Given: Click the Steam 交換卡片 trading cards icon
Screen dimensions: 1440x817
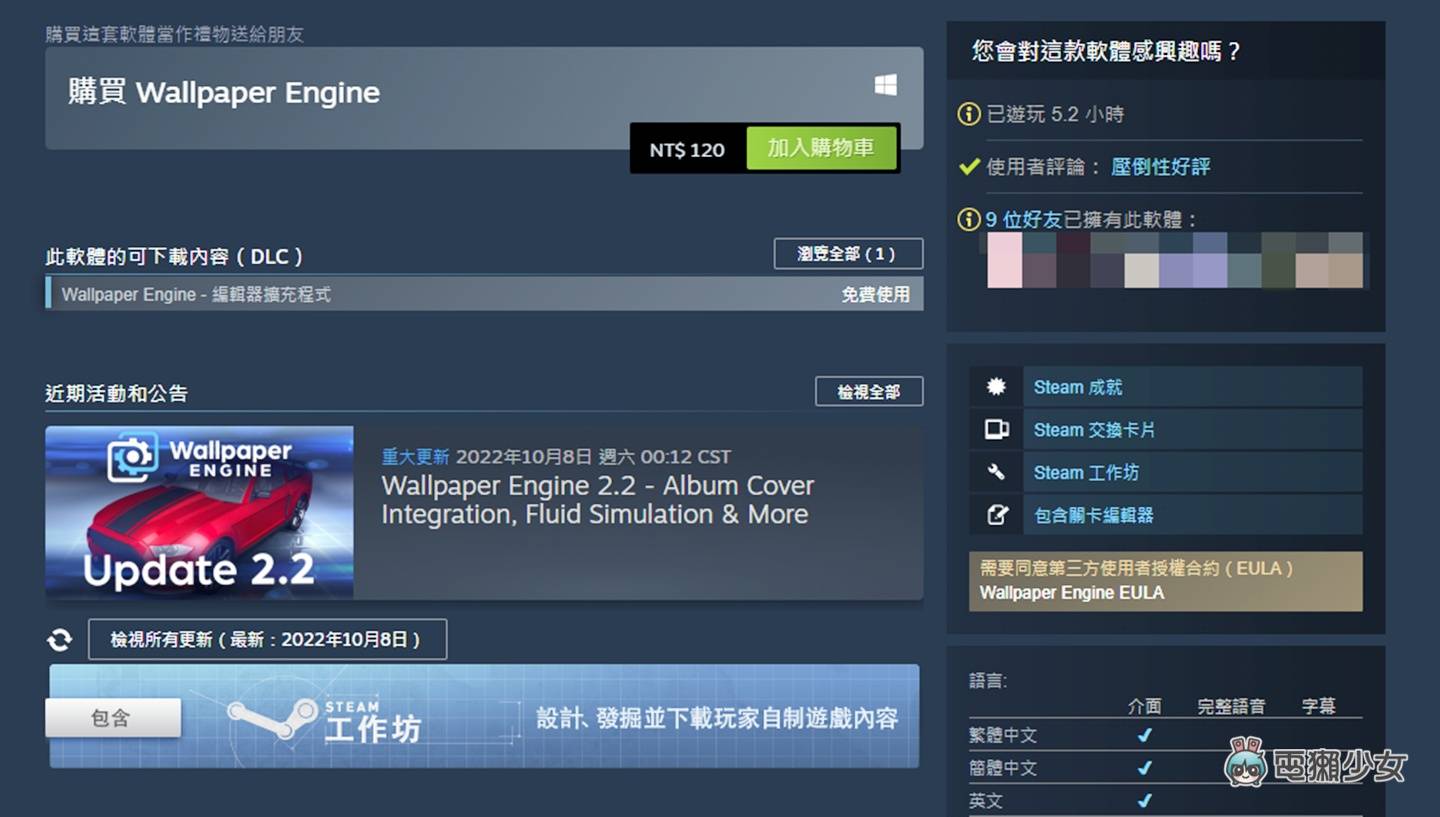Looking at the screenshot, I should click(994, 429).
